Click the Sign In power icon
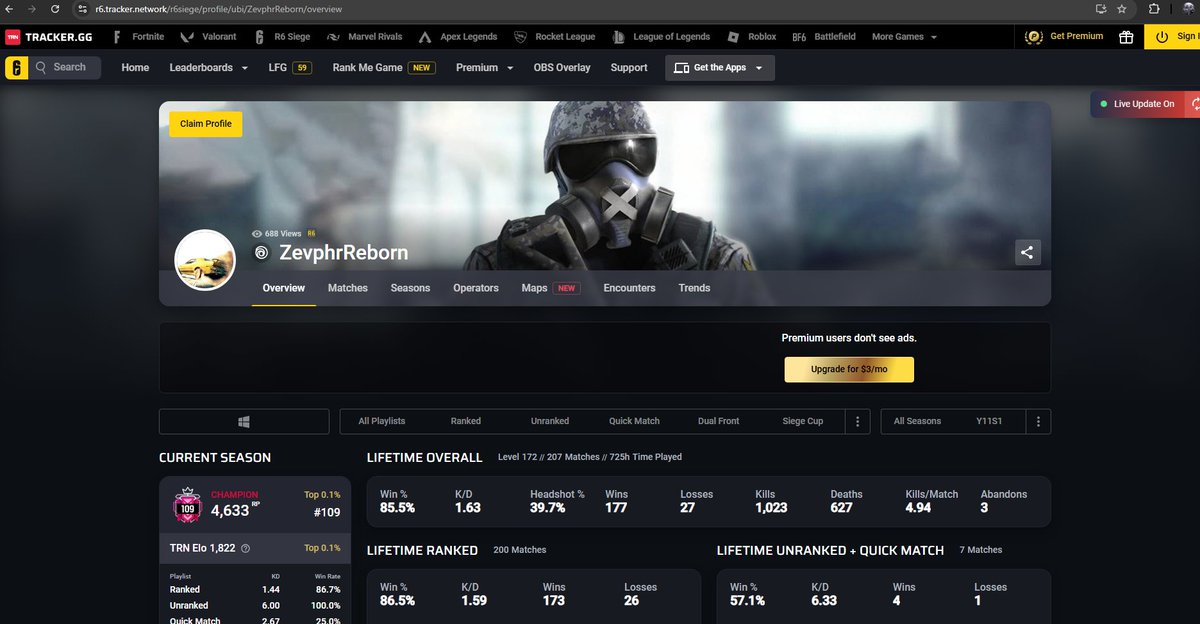Image resolution: width=1200 pixels, height=624 pixels. 1161,36
